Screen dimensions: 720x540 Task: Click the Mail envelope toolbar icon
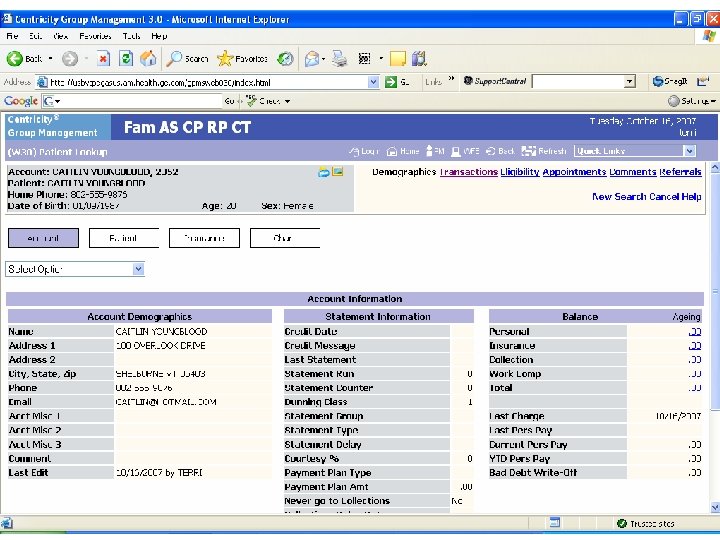[x=312, y=59]
